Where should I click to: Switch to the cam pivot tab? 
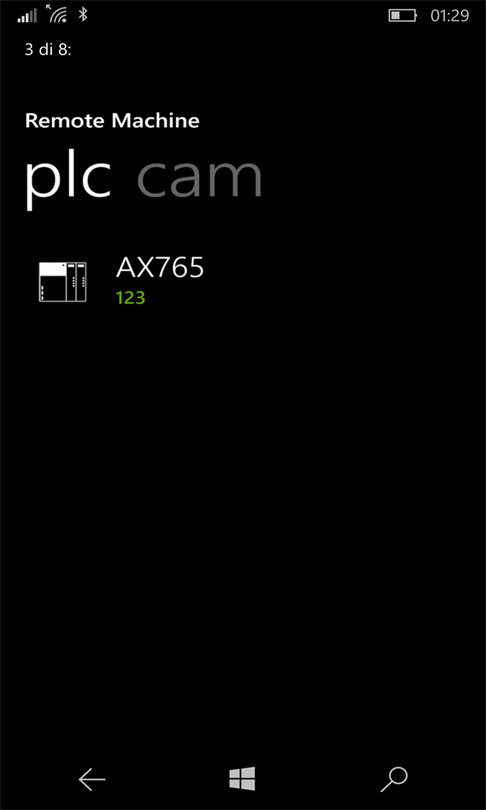coord(200,179)
